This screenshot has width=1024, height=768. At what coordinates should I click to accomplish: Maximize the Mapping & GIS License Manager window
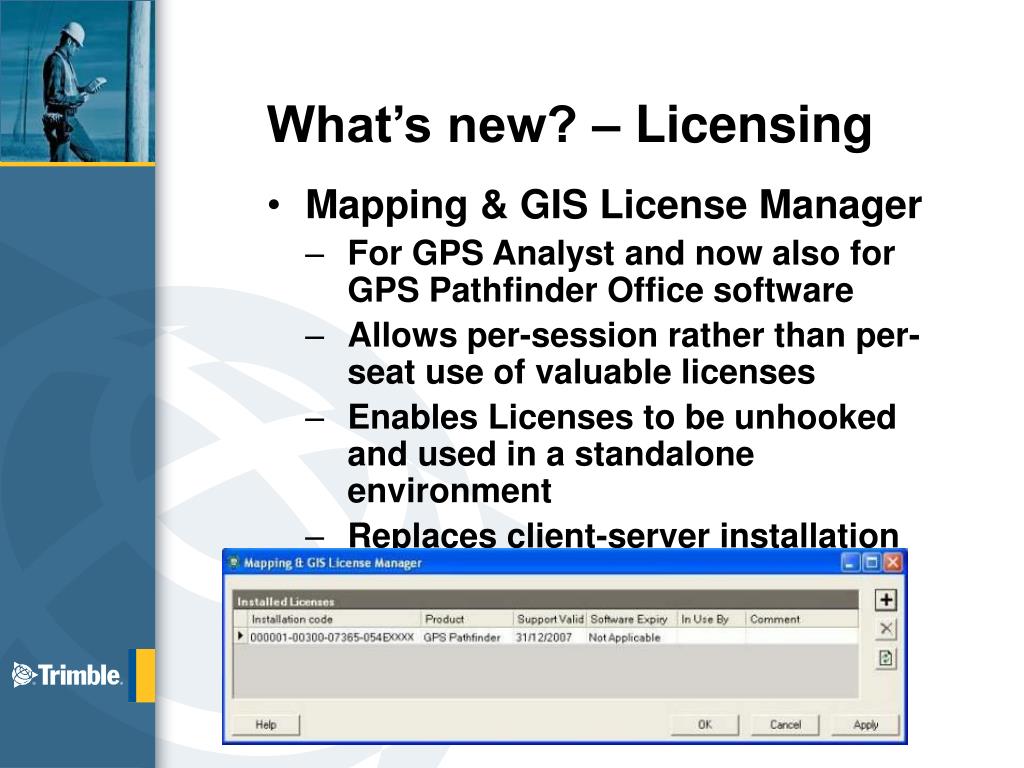click(871, 562)
